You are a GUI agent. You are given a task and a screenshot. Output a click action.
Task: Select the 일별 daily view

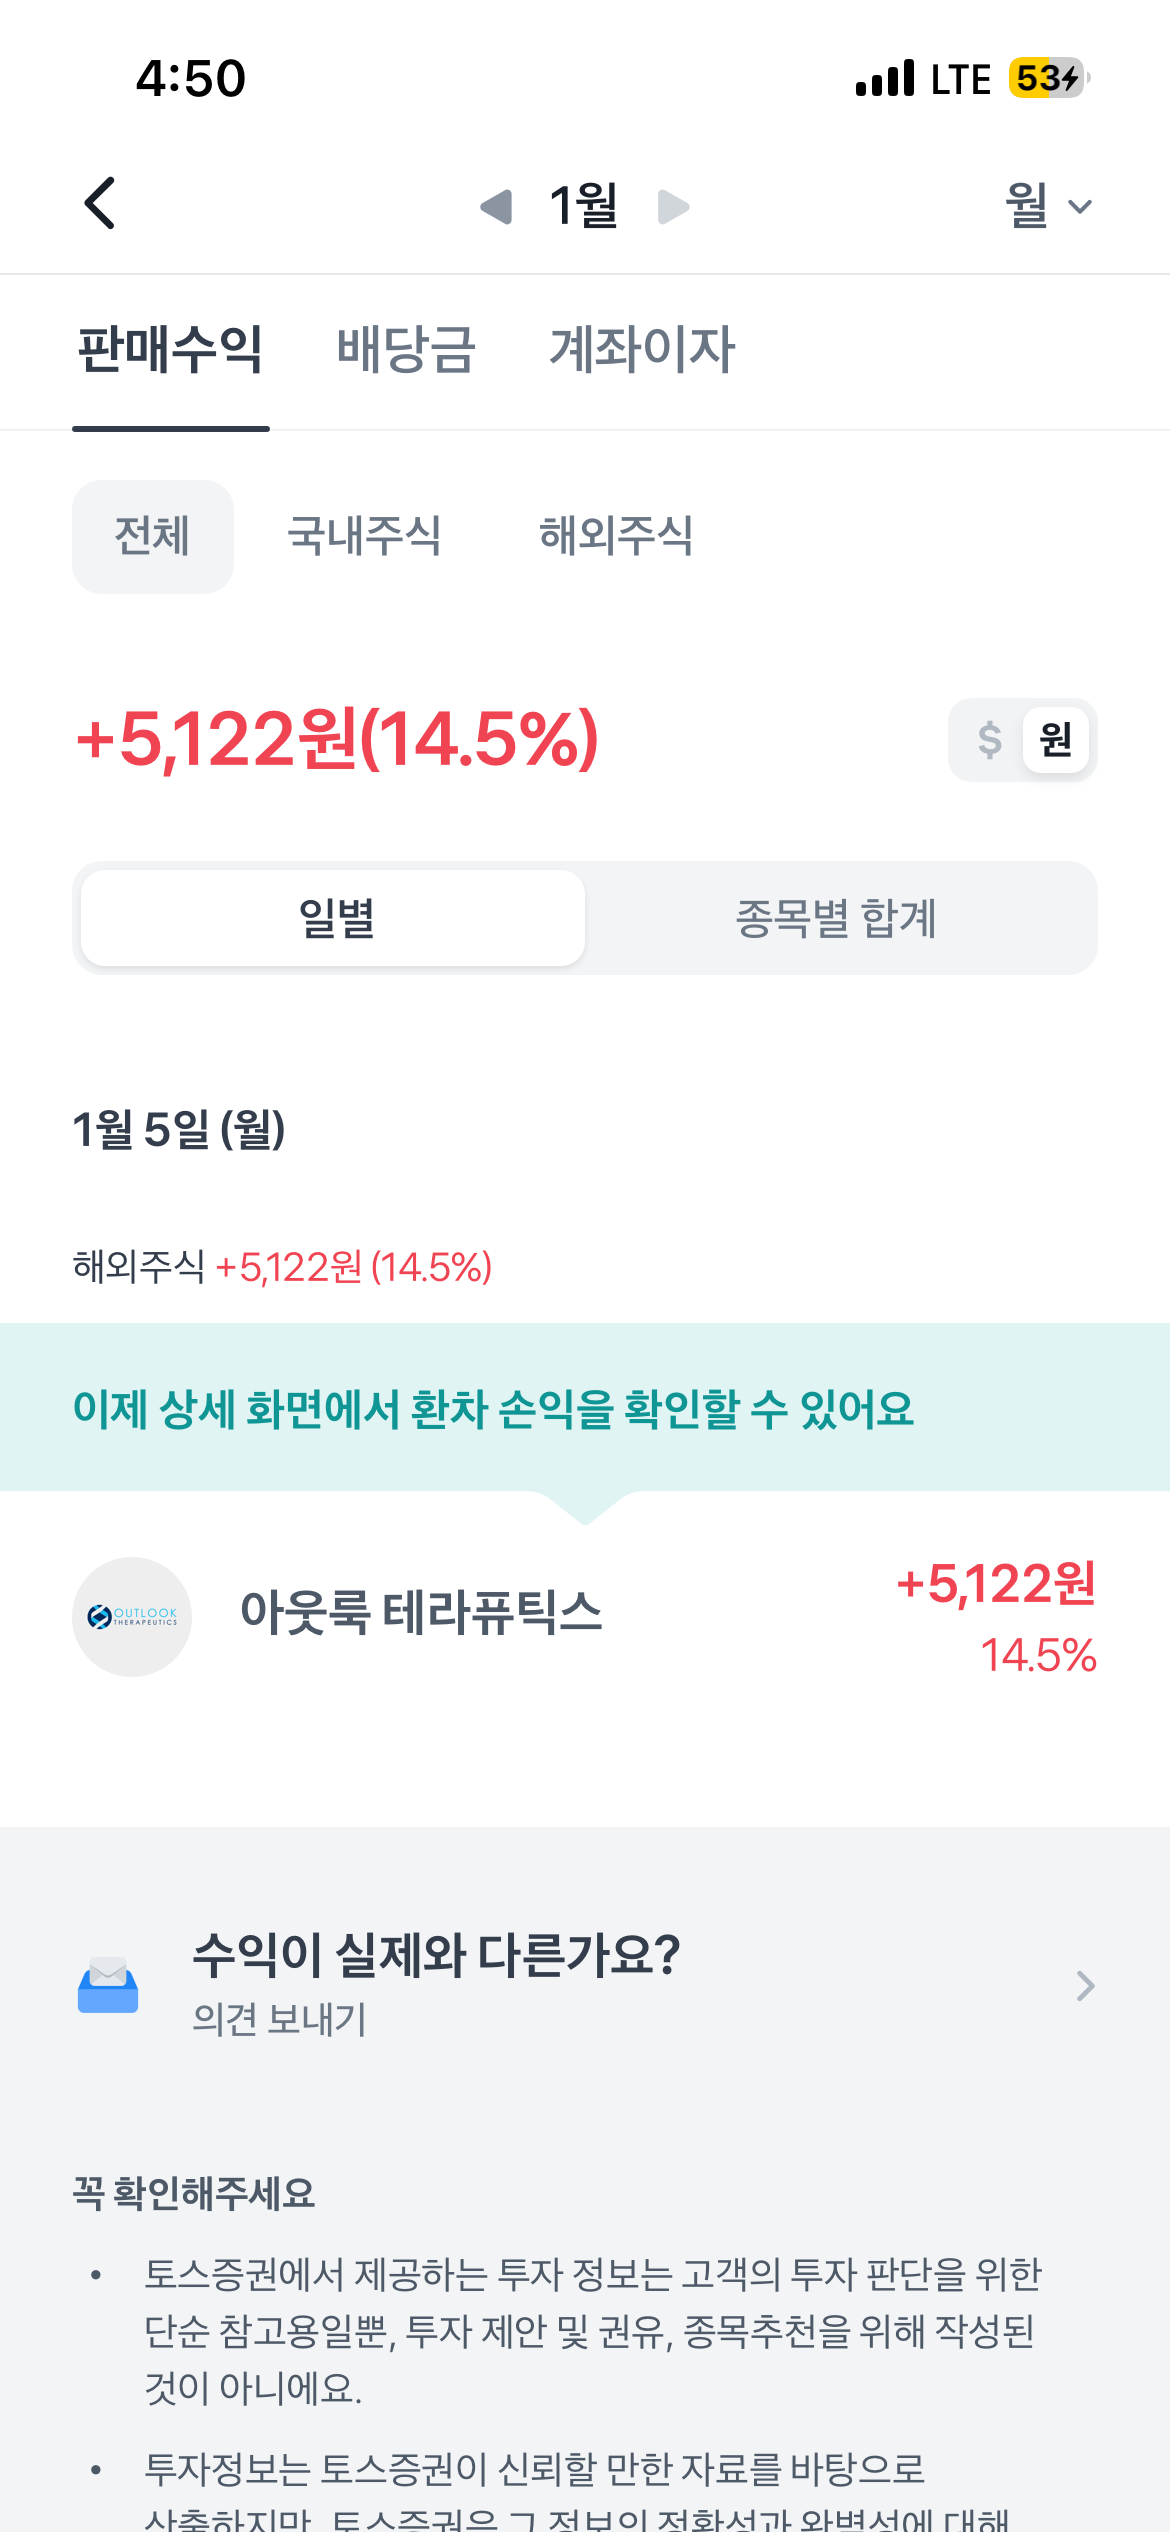(x=334, y=918)
